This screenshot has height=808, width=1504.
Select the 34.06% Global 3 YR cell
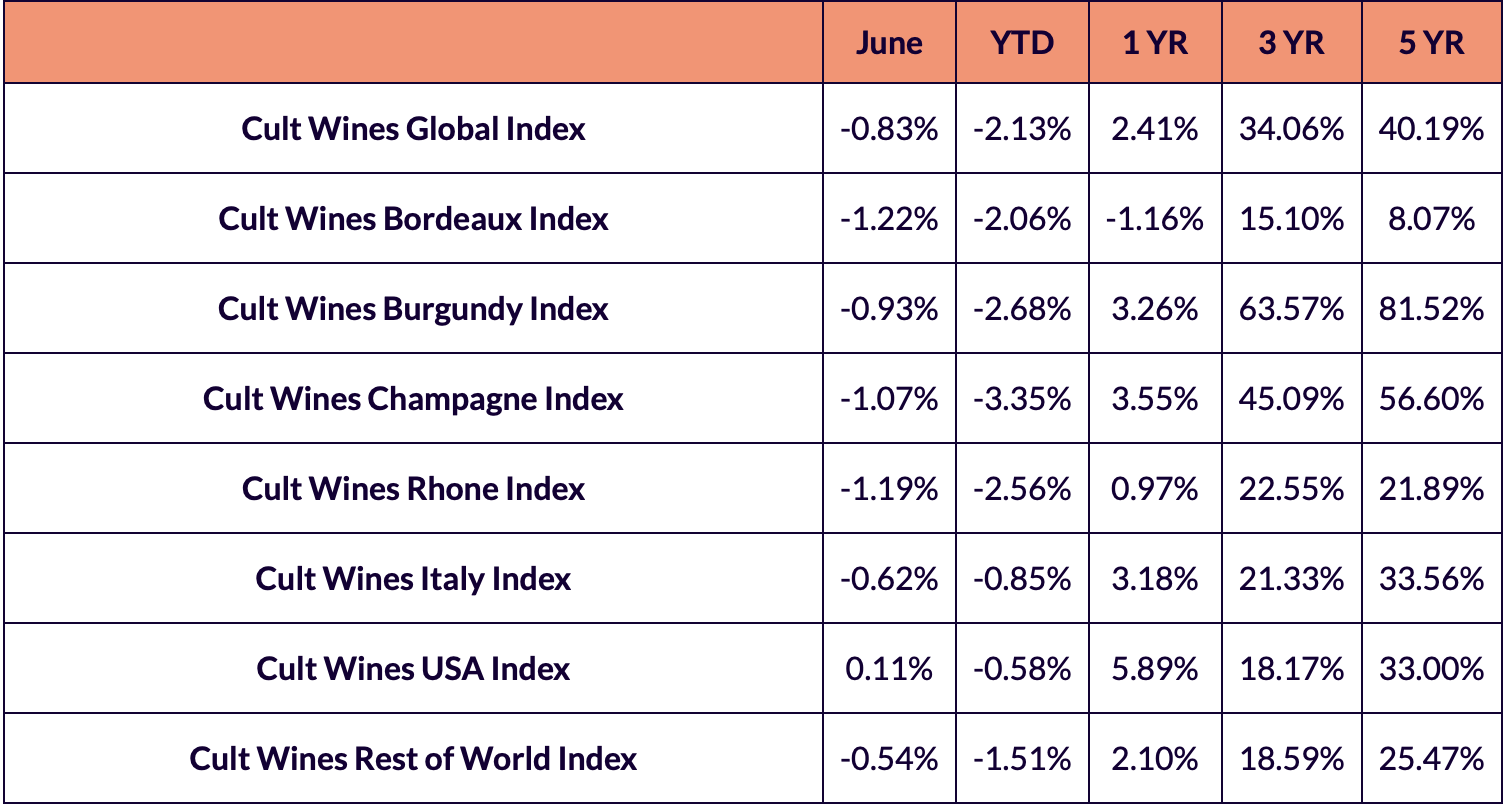point(1291,129)
